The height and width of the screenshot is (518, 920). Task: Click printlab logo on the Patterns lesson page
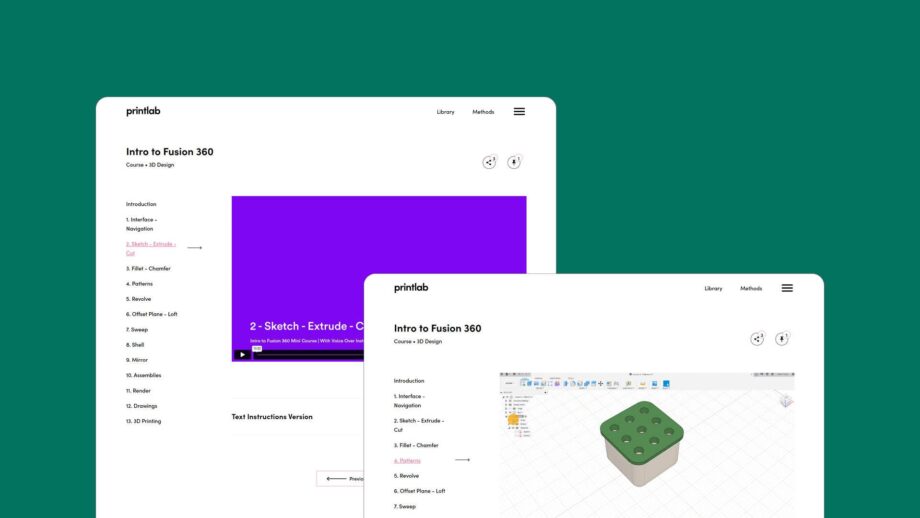[x=411, y=288]
